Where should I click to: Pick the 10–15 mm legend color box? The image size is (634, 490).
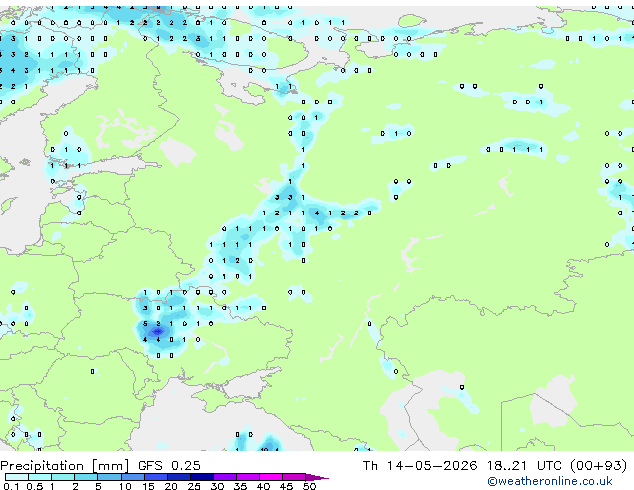tap(132, 477)
